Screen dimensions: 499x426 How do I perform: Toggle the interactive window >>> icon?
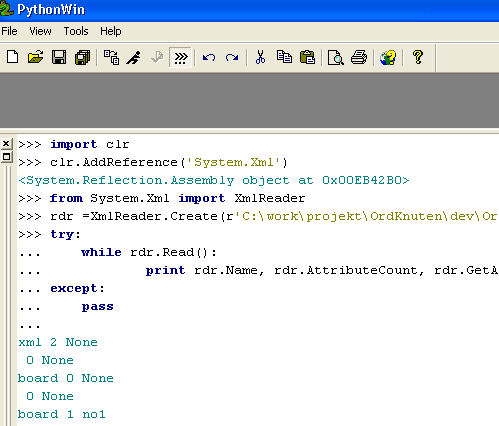coord(181,57)
